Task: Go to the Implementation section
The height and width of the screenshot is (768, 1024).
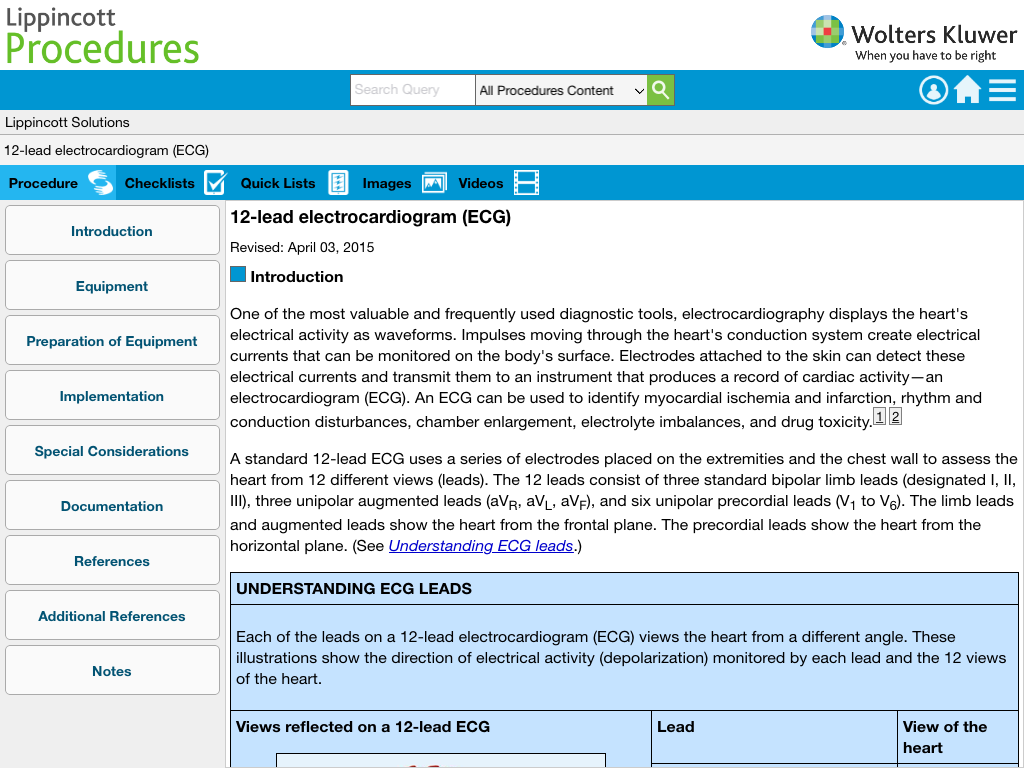Action: coord(112,395)
